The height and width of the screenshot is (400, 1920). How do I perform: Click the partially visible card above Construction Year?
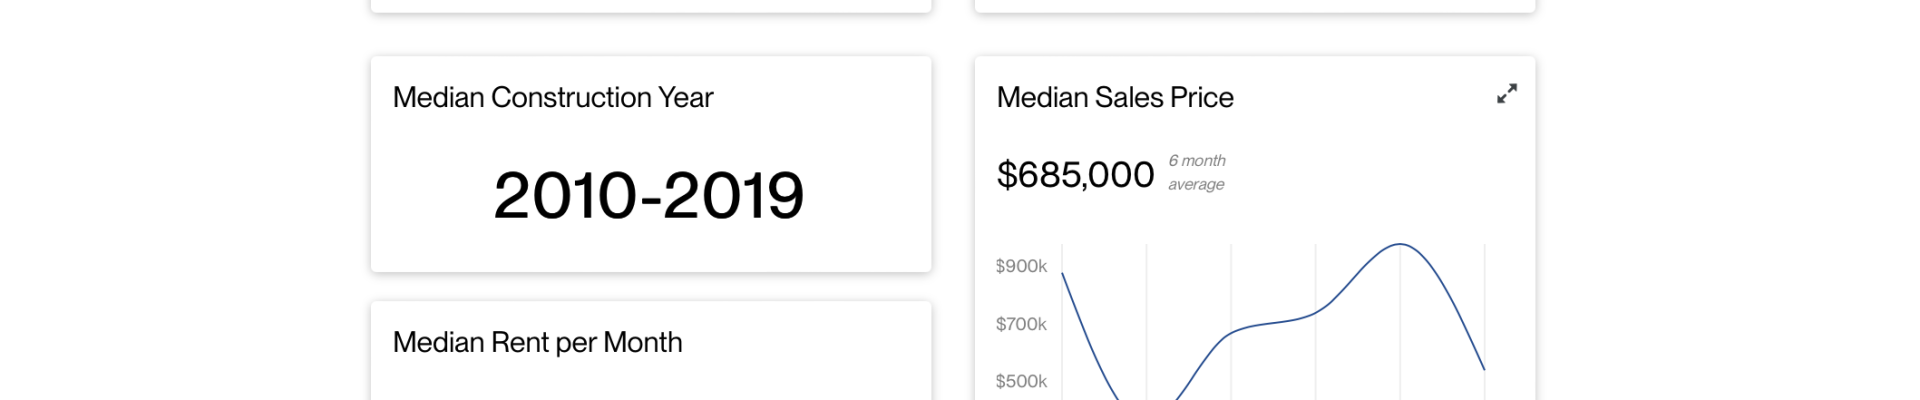coord(651,5)
